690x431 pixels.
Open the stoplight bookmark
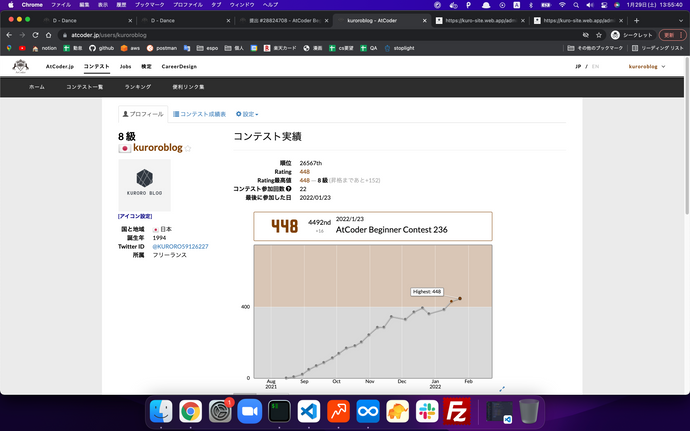[x=399, y=48]
